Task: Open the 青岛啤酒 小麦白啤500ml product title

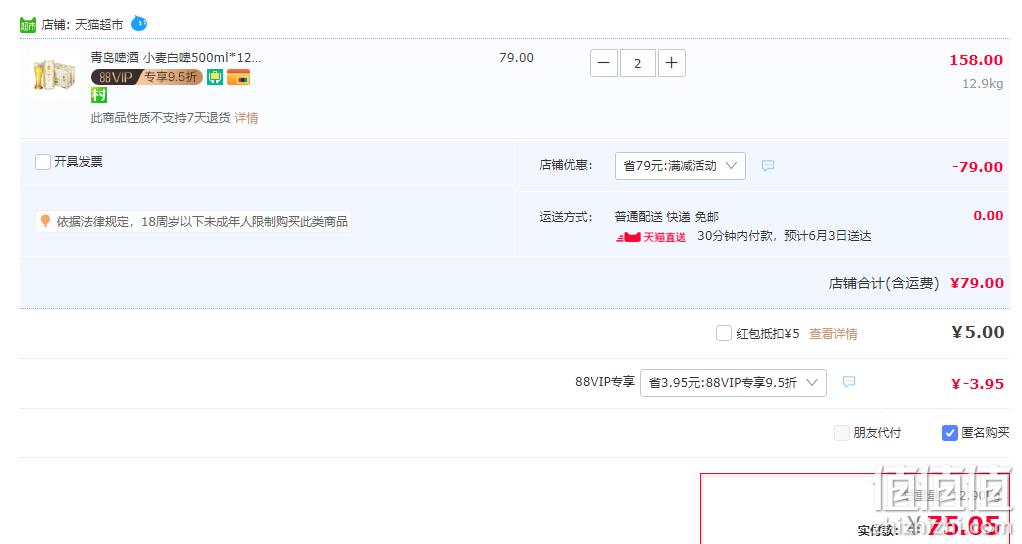Action: [176, 57]
